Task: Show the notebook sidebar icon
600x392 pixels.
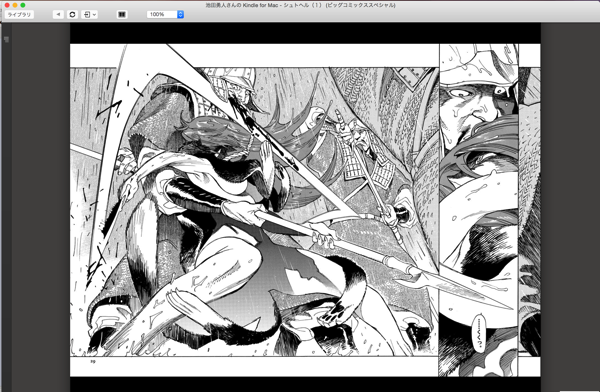Action: point(6,39)
